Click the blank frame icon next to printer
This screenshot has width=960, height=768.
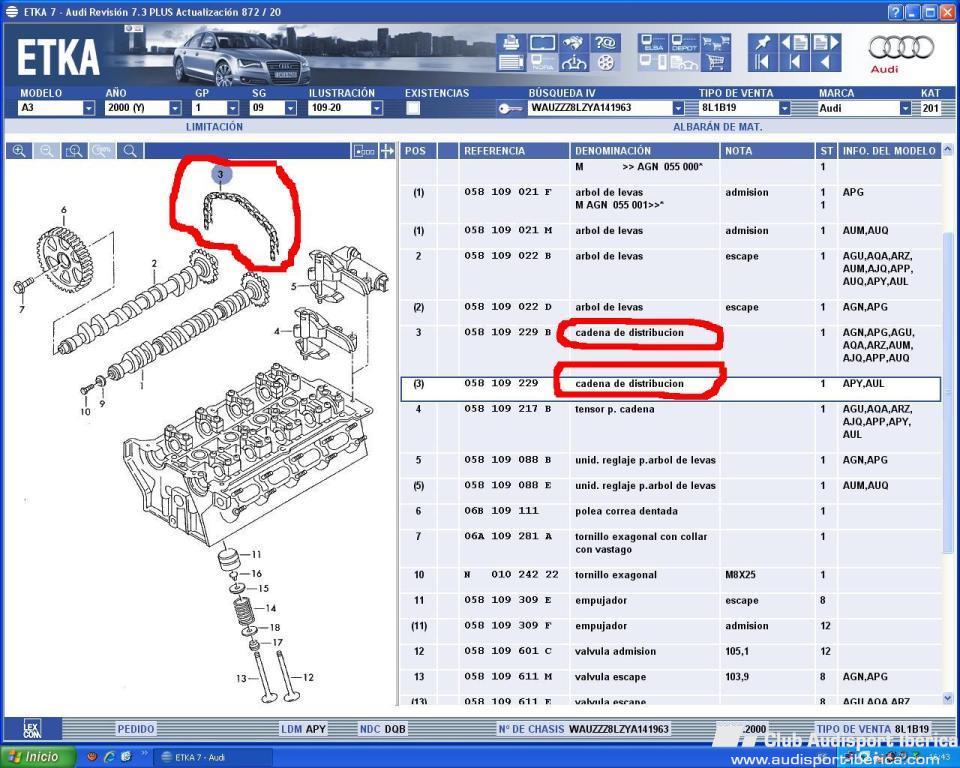click(x=542, y=42)
